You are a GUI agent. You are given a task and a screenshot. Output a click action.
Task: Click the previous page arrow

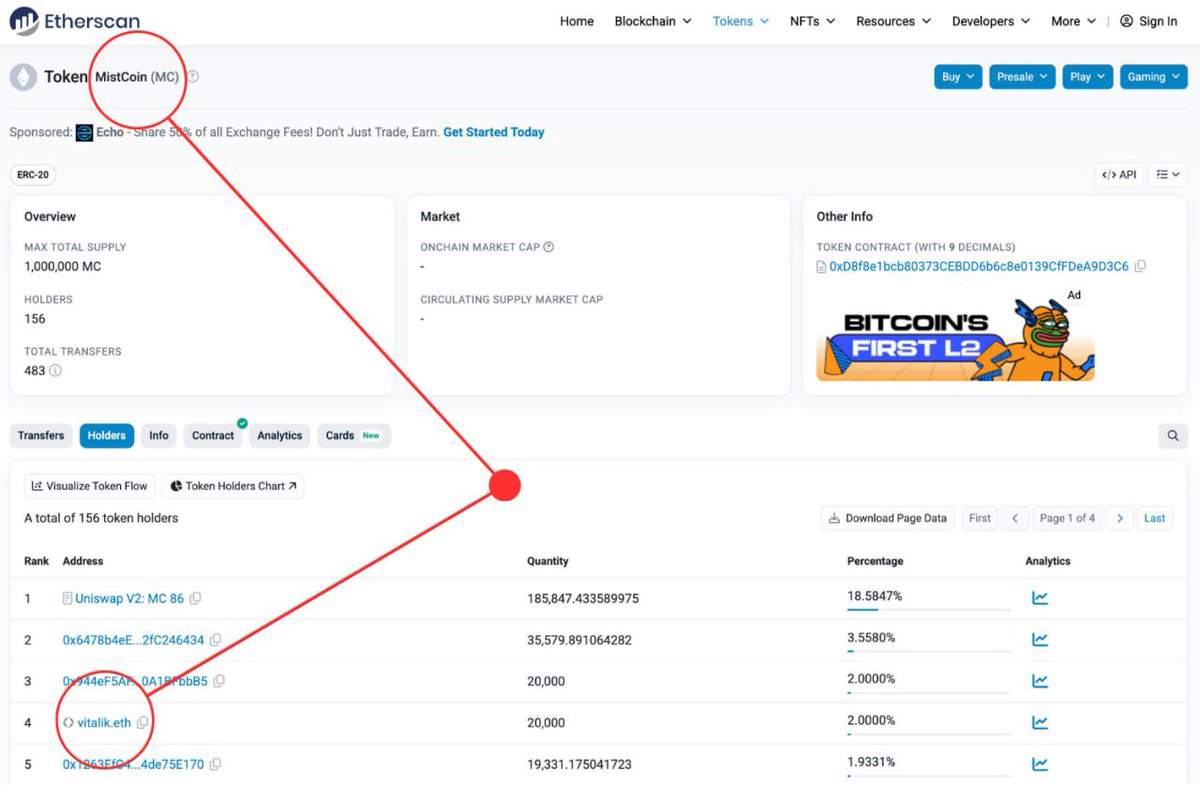[x=1015, y=518]
